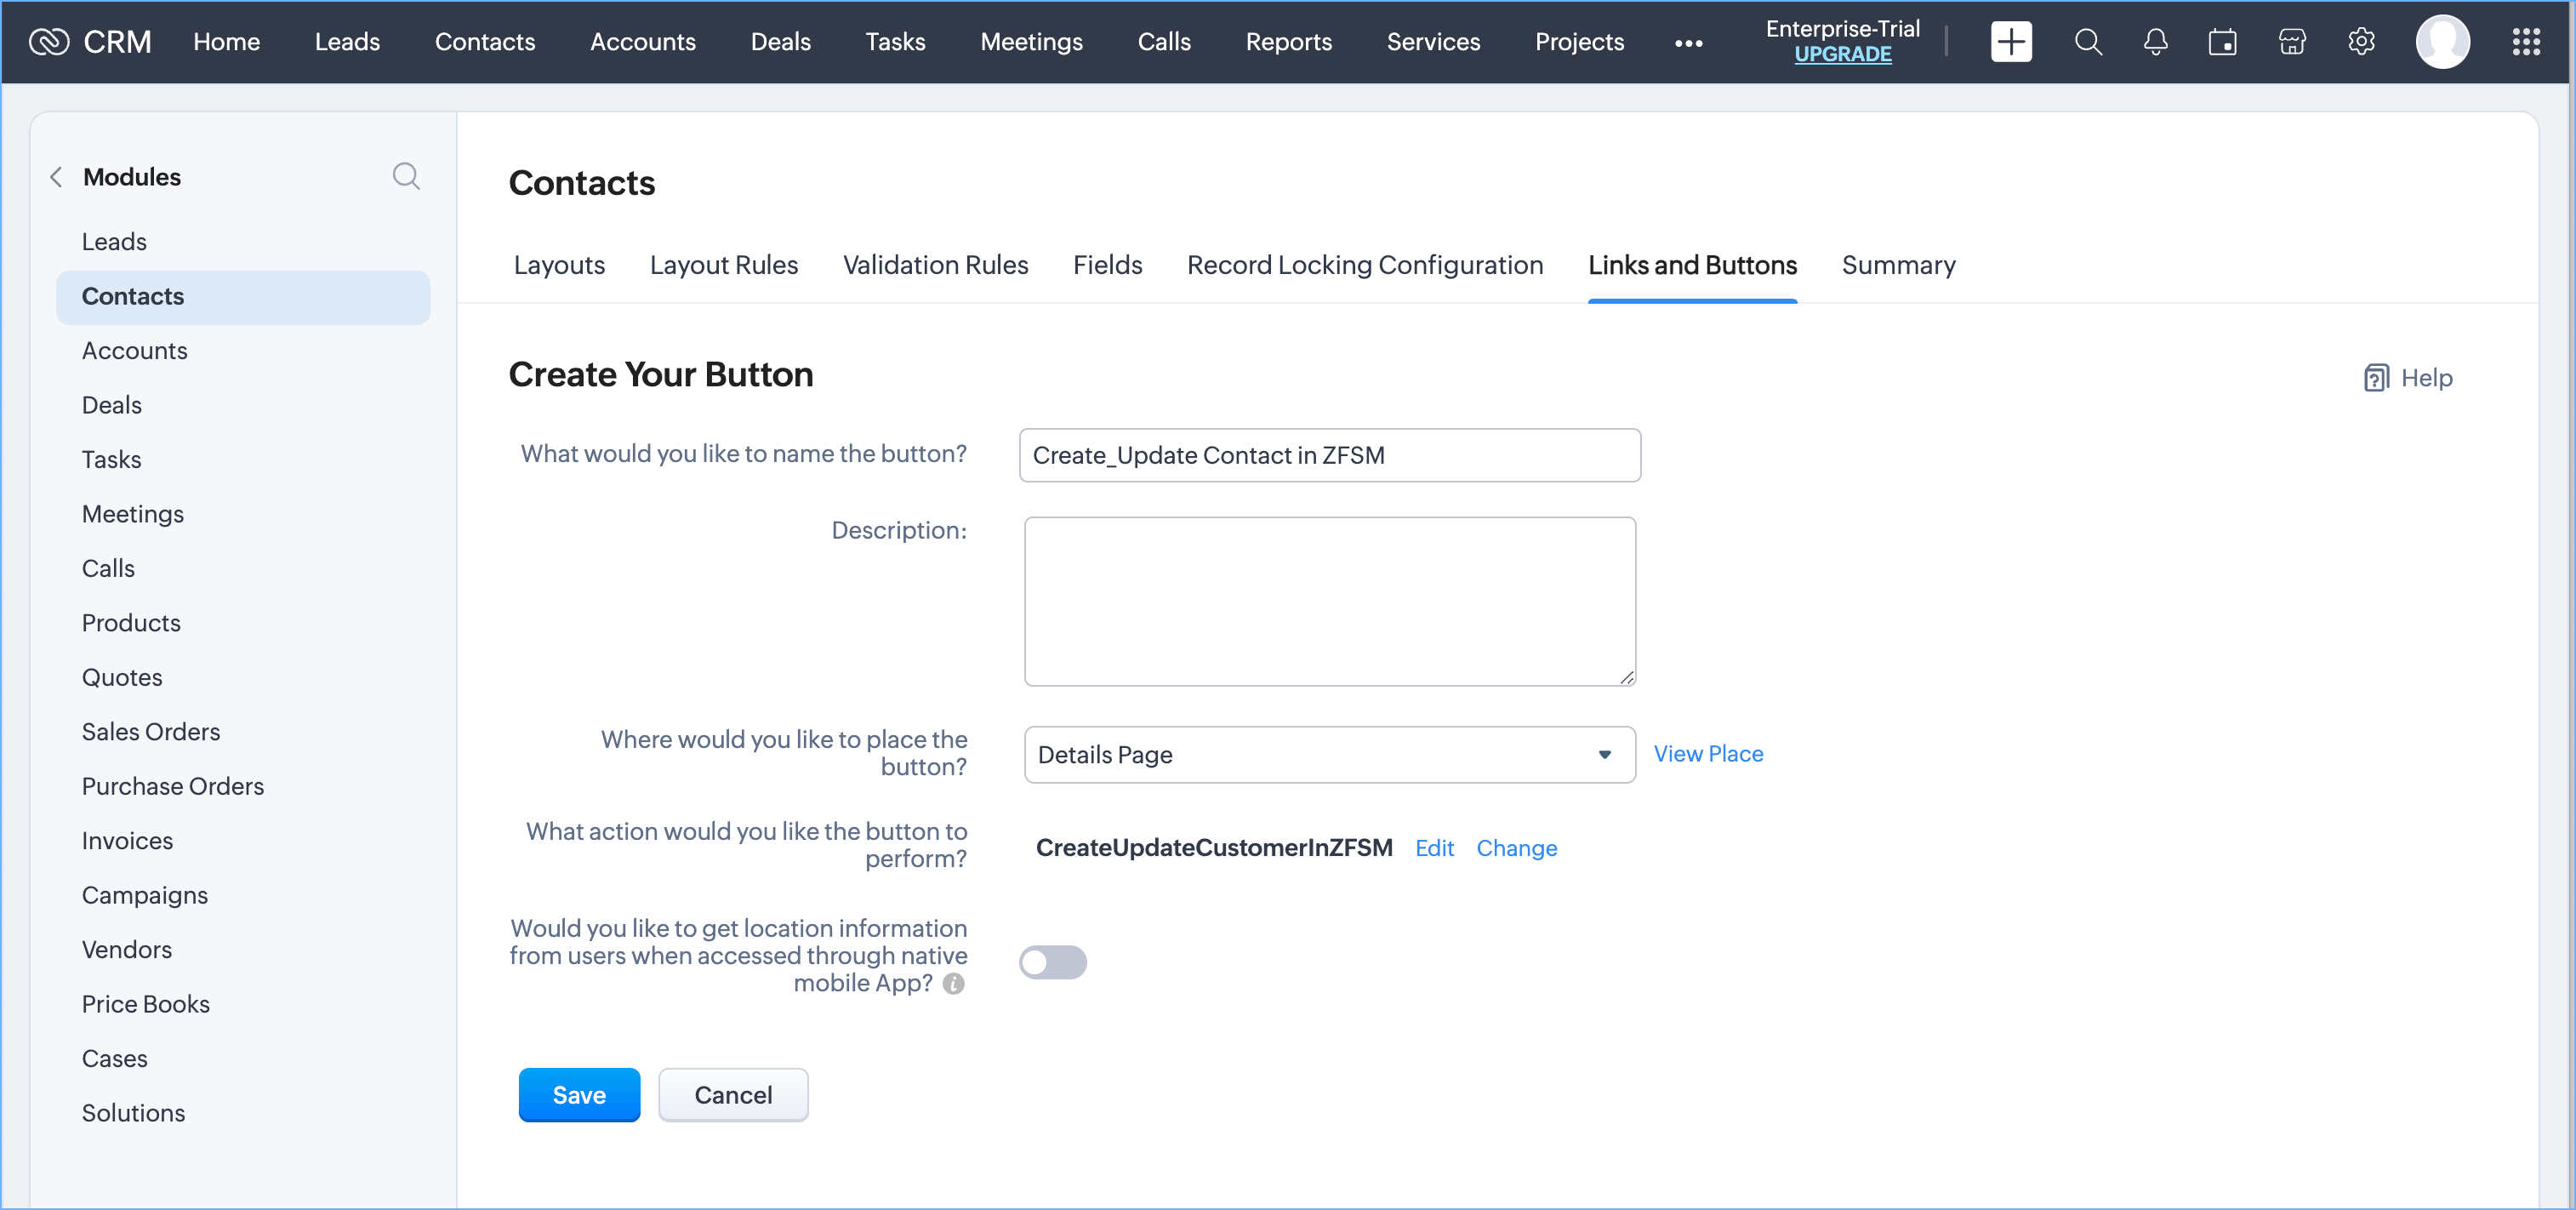Enable location information toggle switch
Viewport: 2576px width, 1210px height.
(x=1052, y=962)
